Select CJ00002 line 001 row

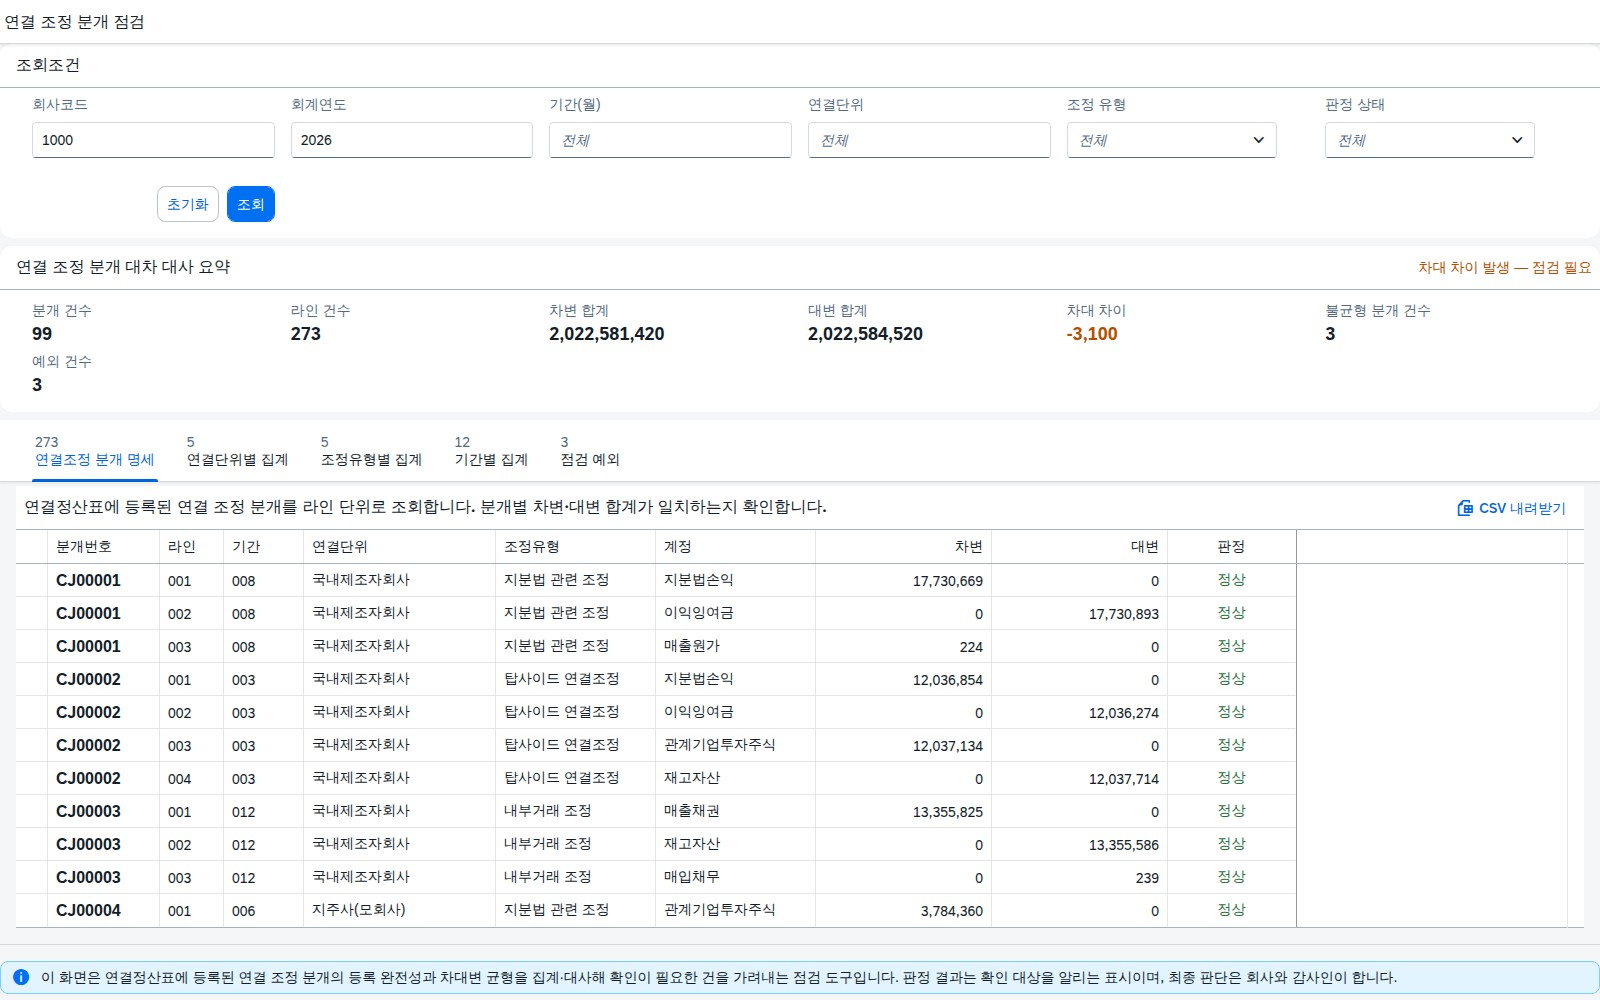click(x=656, y=679)
